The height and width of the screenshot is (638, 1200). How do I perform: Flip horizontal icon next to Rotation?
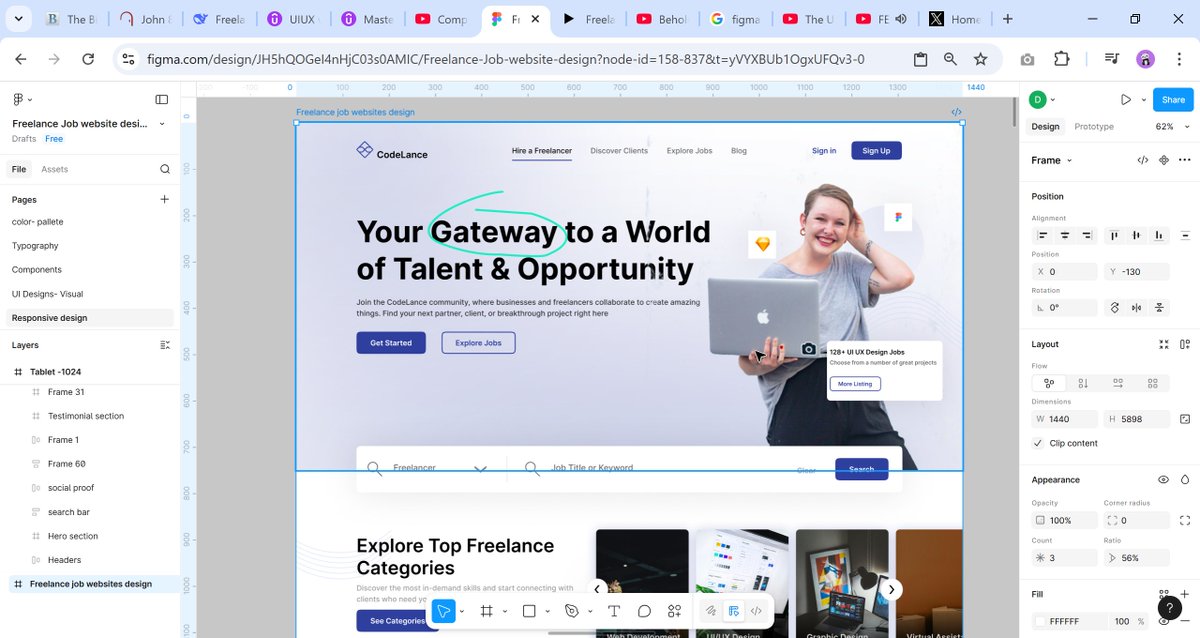point(1137,308)
